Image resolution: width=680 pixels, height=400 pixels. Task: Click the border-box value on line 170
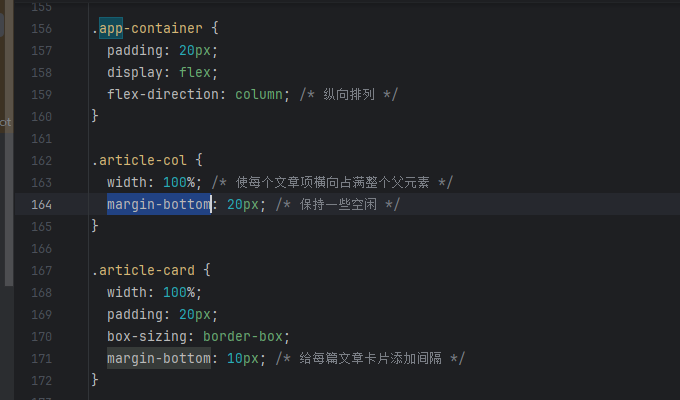pyautogui.click(x=243, y=336)
